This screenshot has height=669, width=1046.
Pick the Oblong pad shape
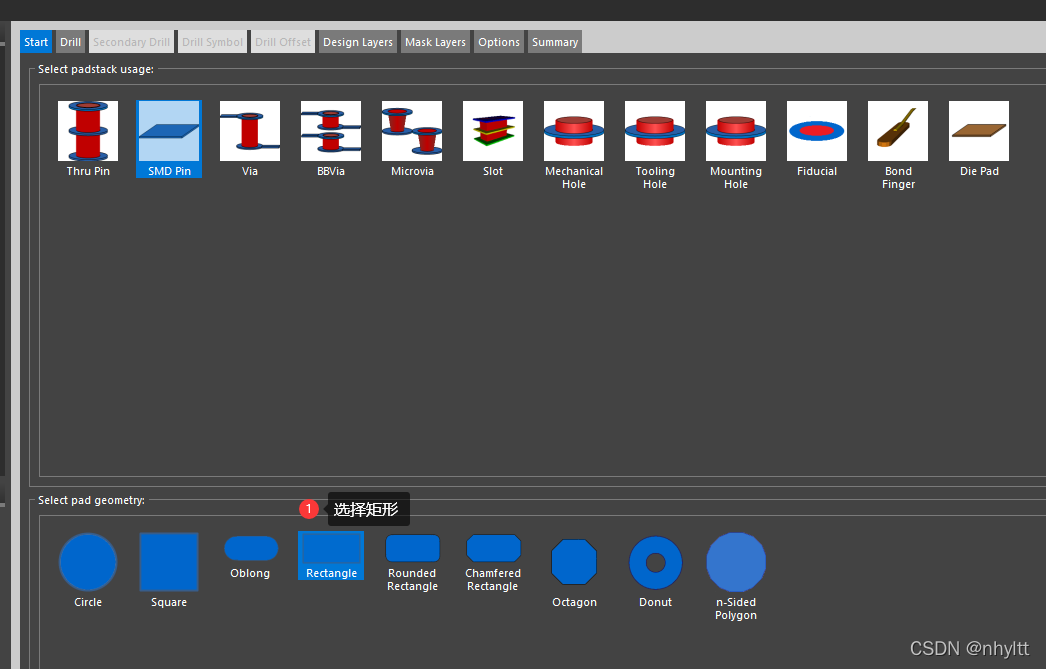[251, 549]
